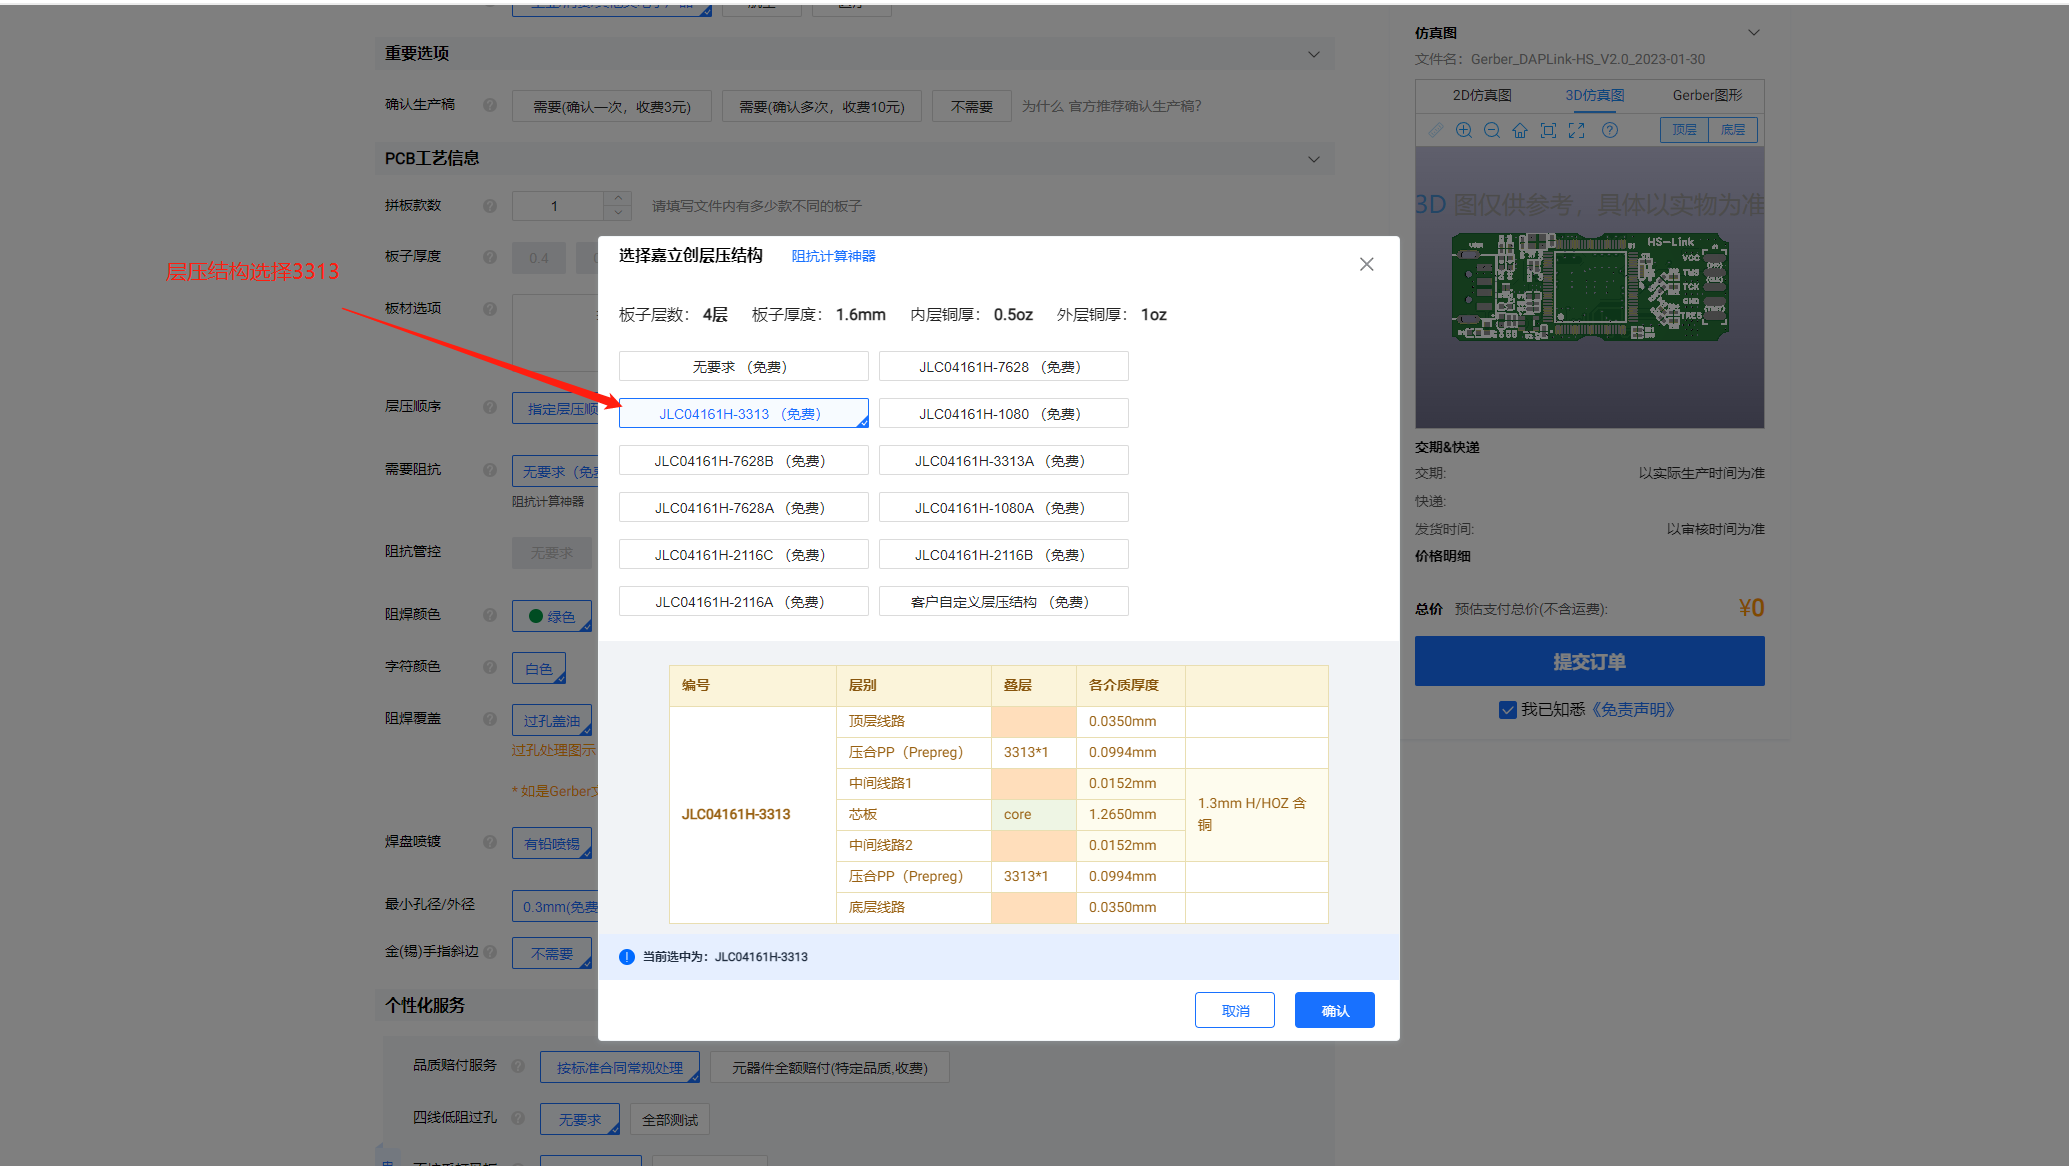Select JLC04161H-2116A stackup option

[x=743, y=602]
